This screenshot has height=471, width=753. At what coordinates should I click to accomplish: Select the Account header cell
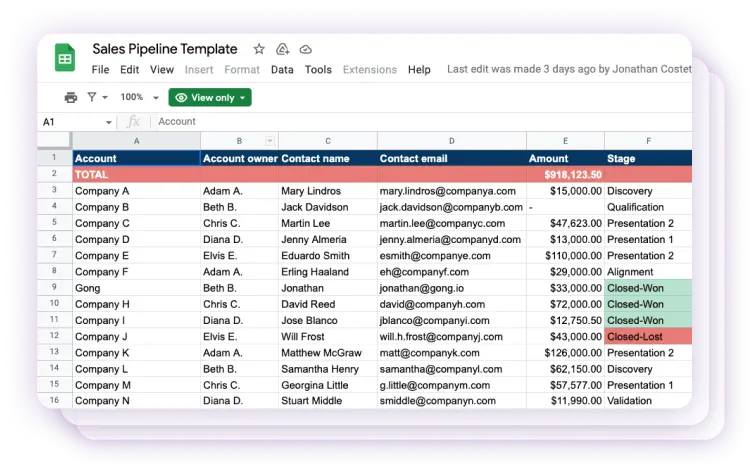click(x=136, y=158)
